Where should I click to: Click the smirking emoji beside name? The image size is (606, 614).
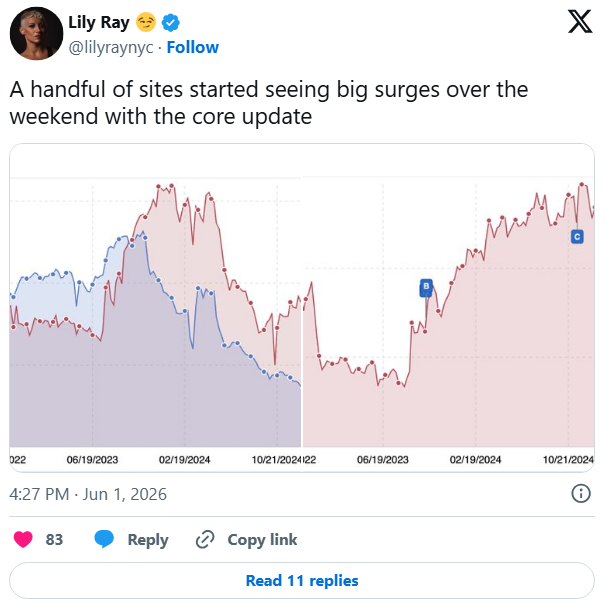[x=146, y=22]
